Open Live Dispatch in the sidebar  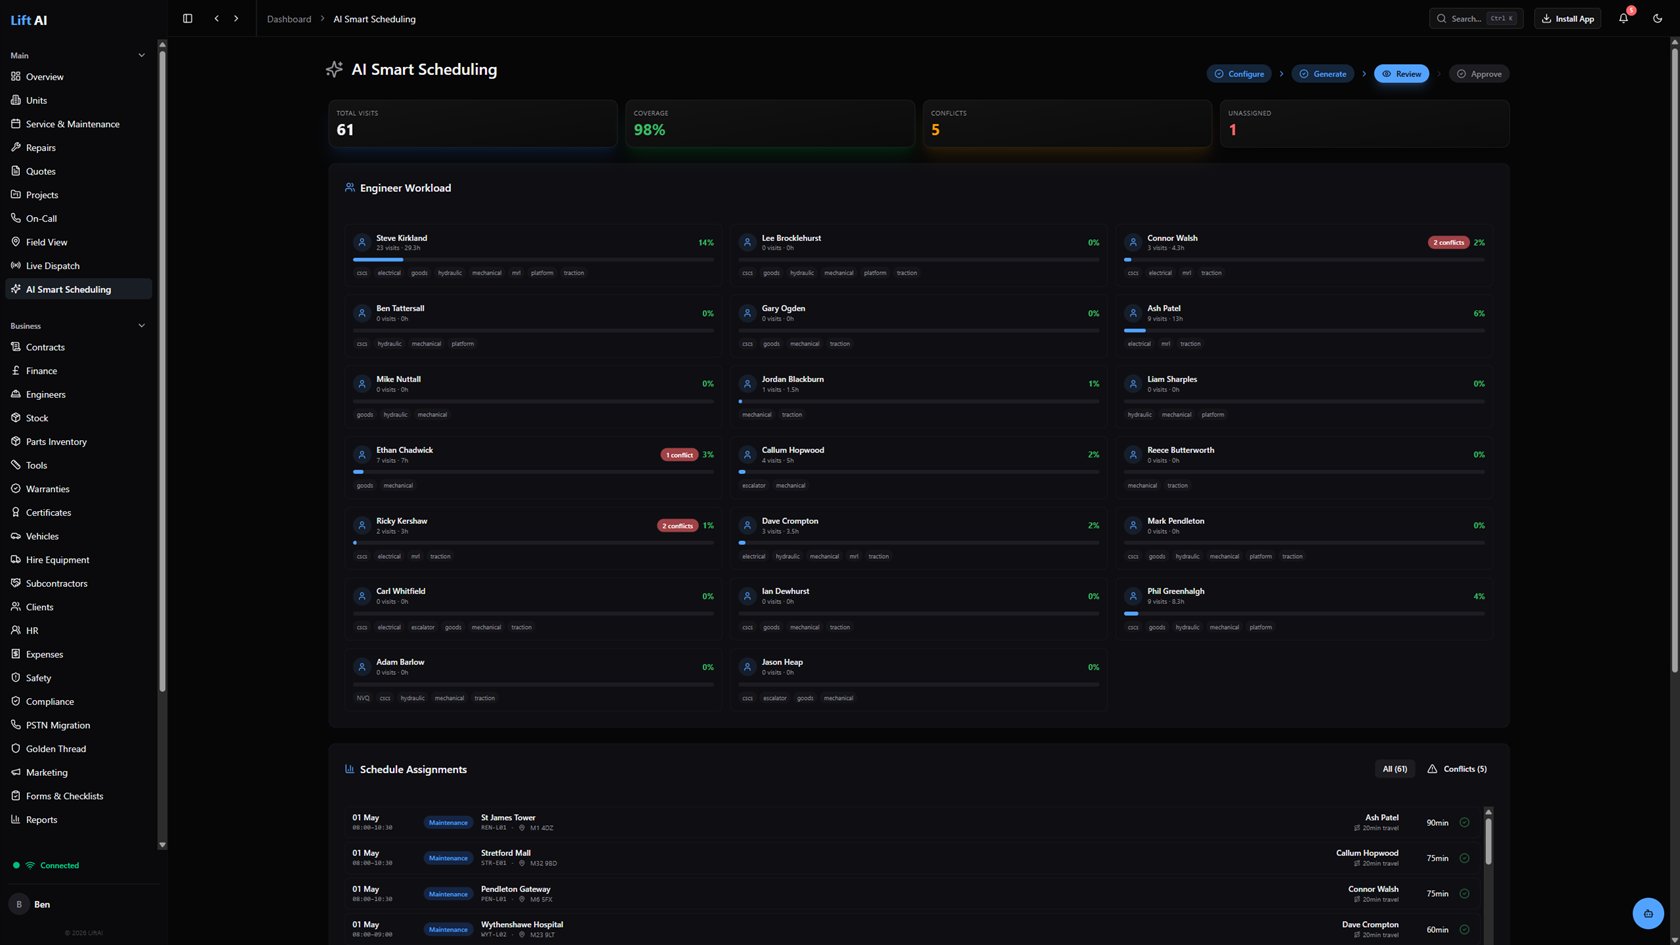(79, 266)
